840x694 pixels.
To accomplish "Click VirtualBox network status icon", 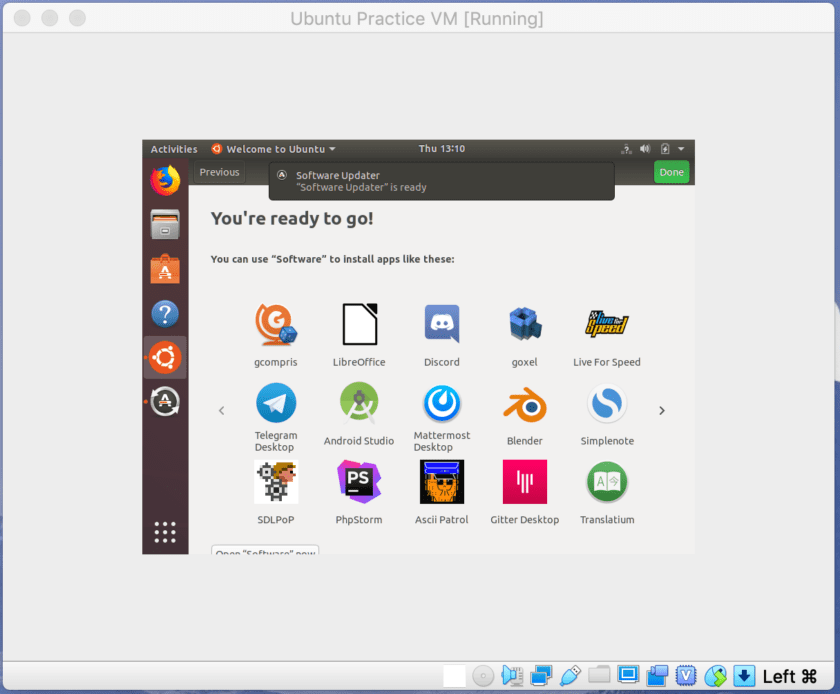I will coord(541,676).
